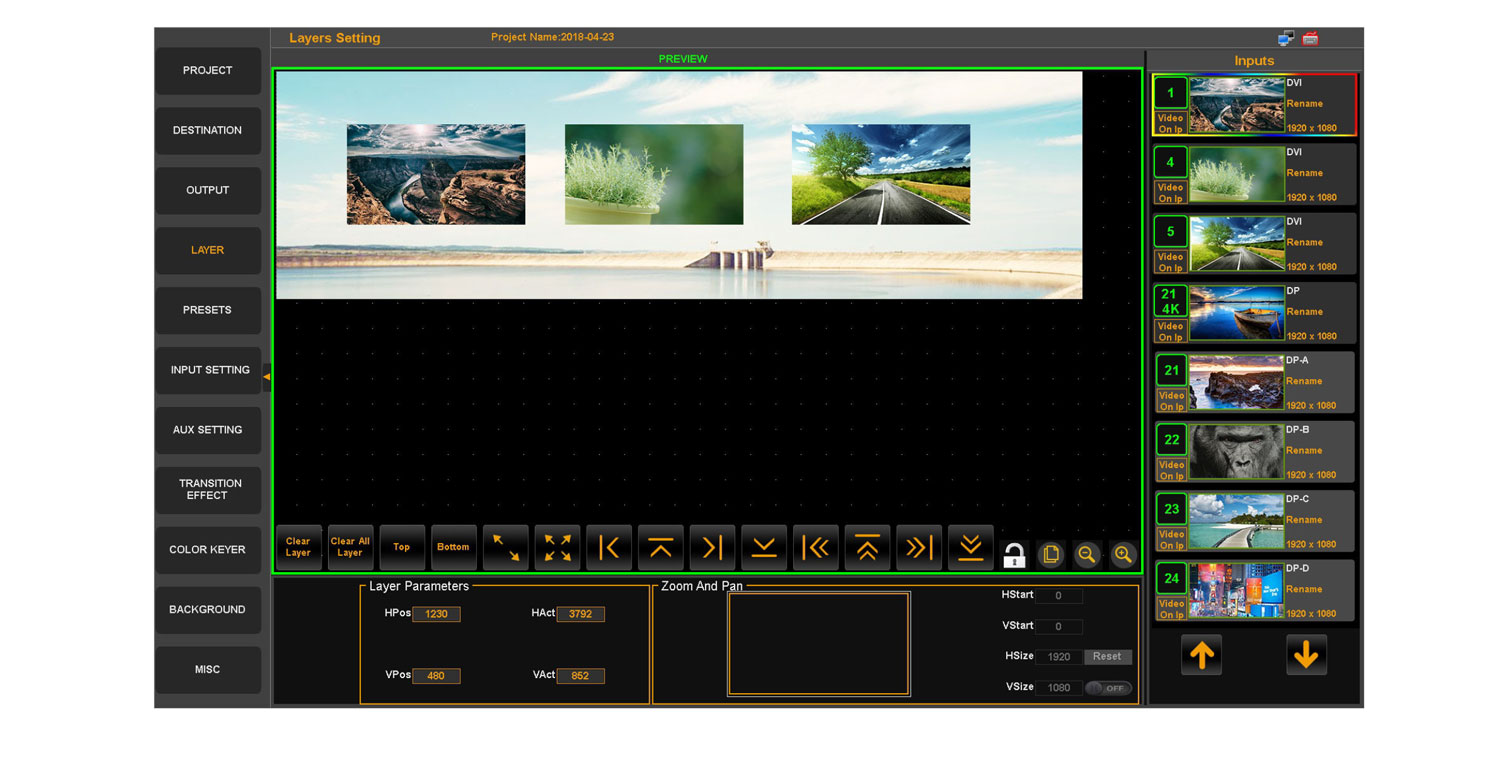Screen dimensions: 1500x777
Task: Click the HPos value field
Action: 436,614
